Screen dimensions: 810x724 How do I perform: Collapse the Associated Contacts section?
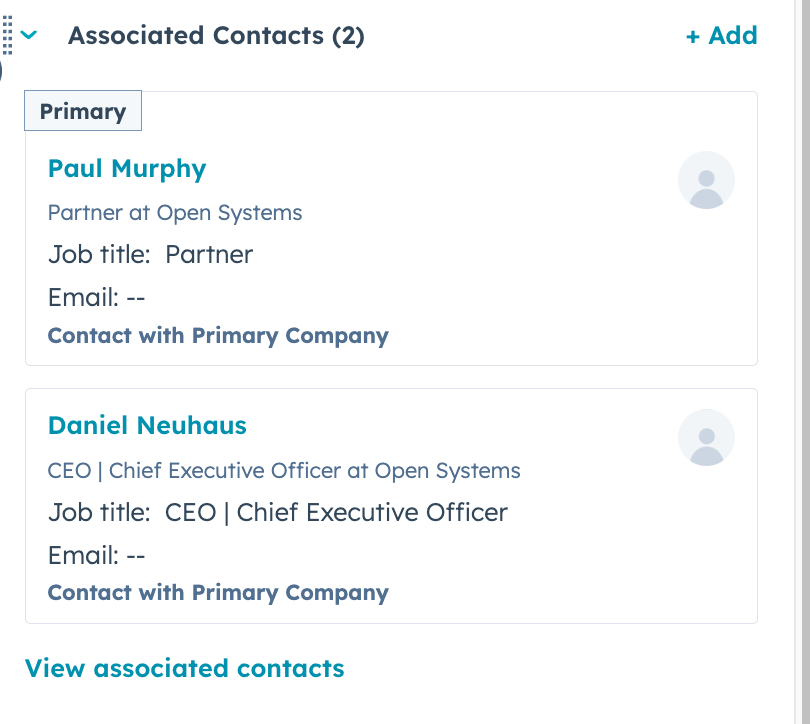click(30, 36)
